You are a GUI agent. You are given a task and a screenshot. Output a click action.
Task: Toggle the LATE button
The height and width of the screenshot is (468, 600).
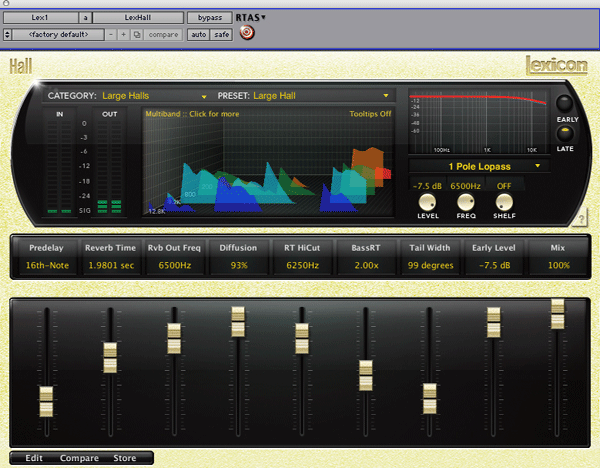[x=565, y=134]
